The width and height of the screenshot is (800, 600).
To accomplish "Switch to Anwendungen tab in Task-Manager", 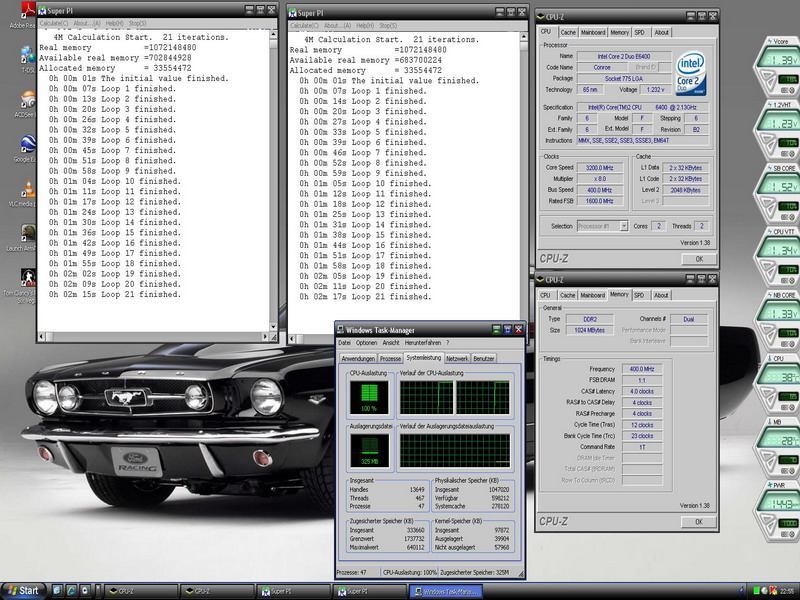I will click(x=358, y=359).
